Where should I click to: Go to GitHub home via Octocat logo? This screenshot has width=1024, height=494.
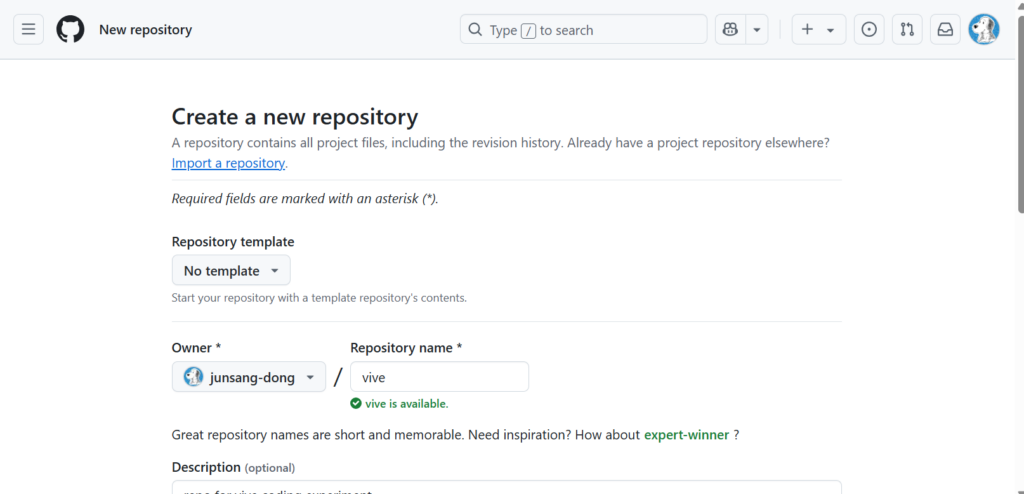point(70,30)
